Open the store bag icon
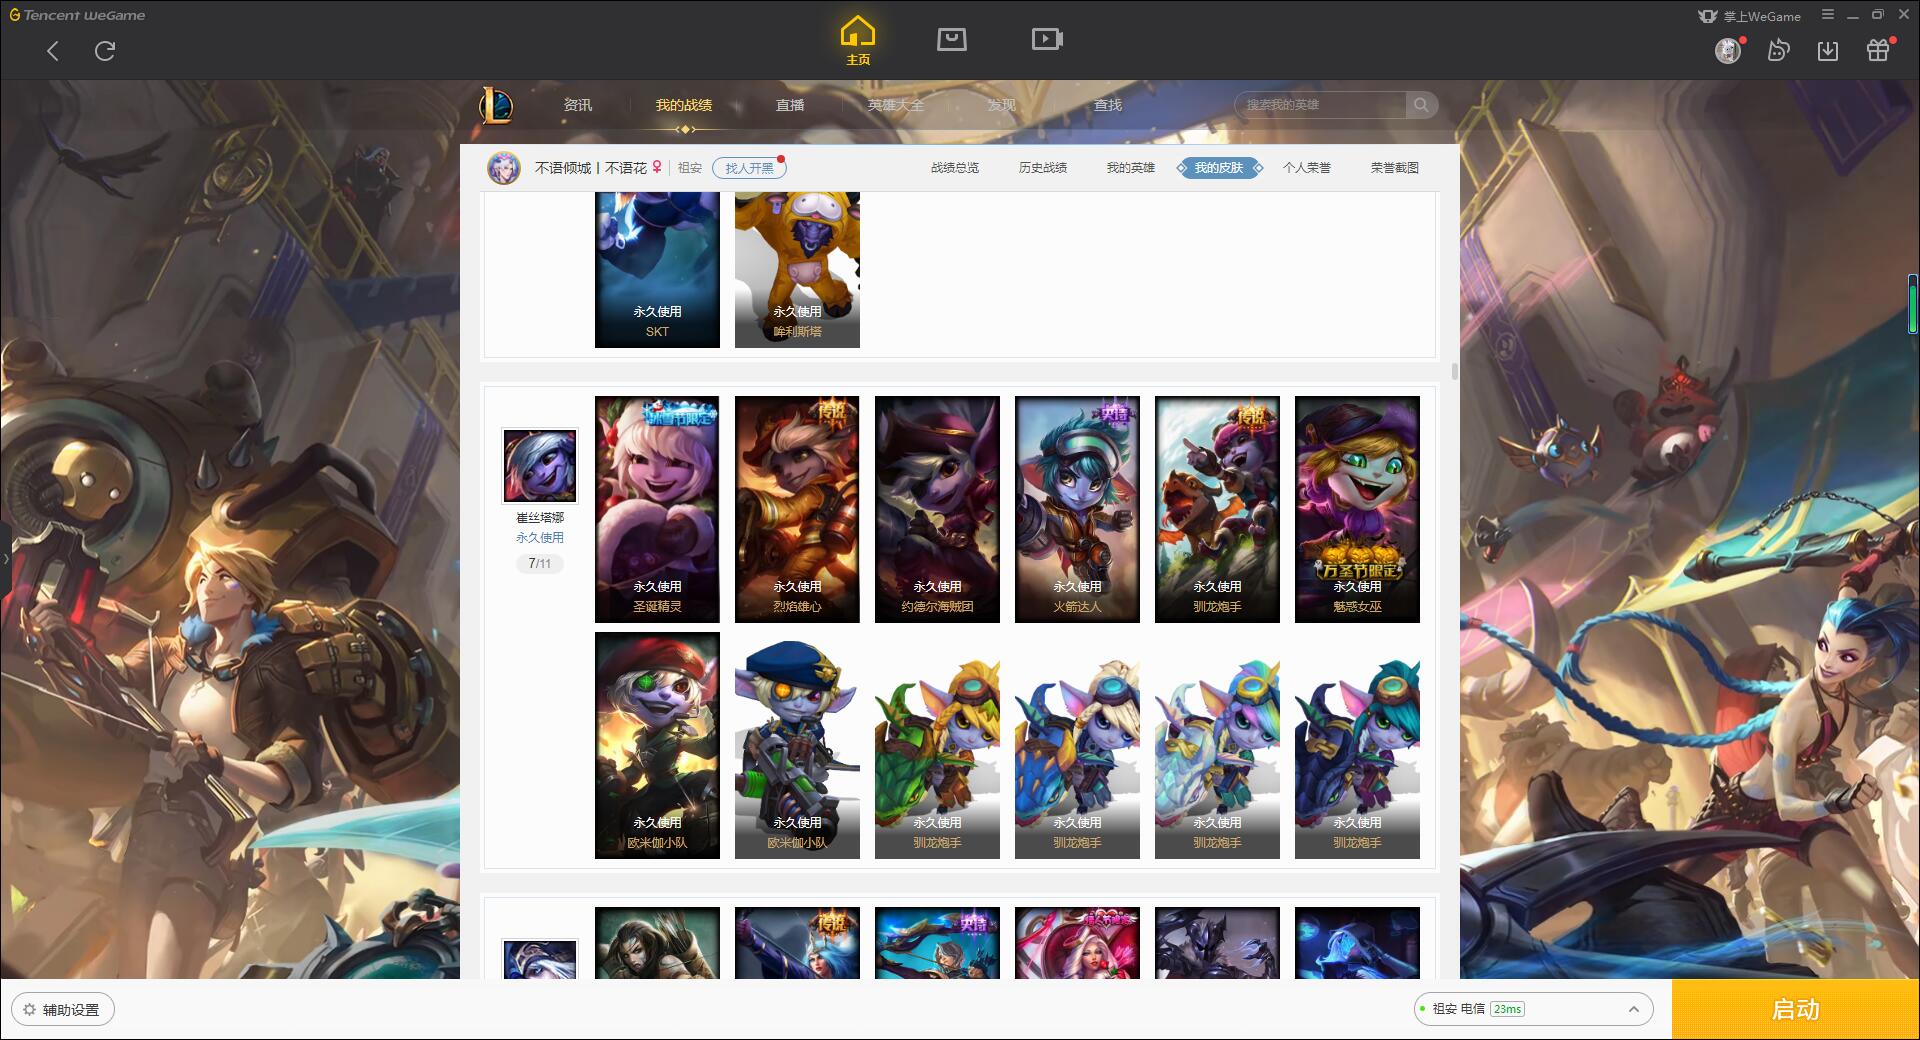The image size is (1920, 1040). [951, 39]
